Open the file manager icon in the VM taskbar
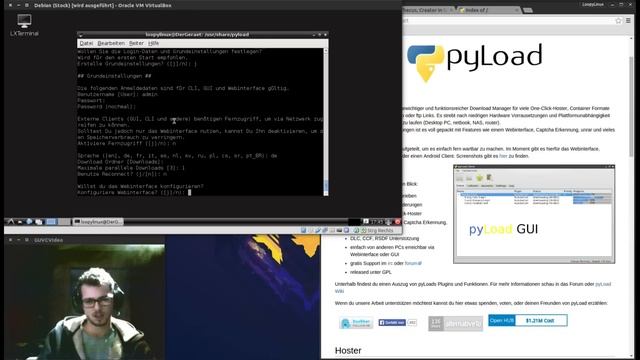The width and height of the screenshot is (640, 360). click(x=20, y=222)
